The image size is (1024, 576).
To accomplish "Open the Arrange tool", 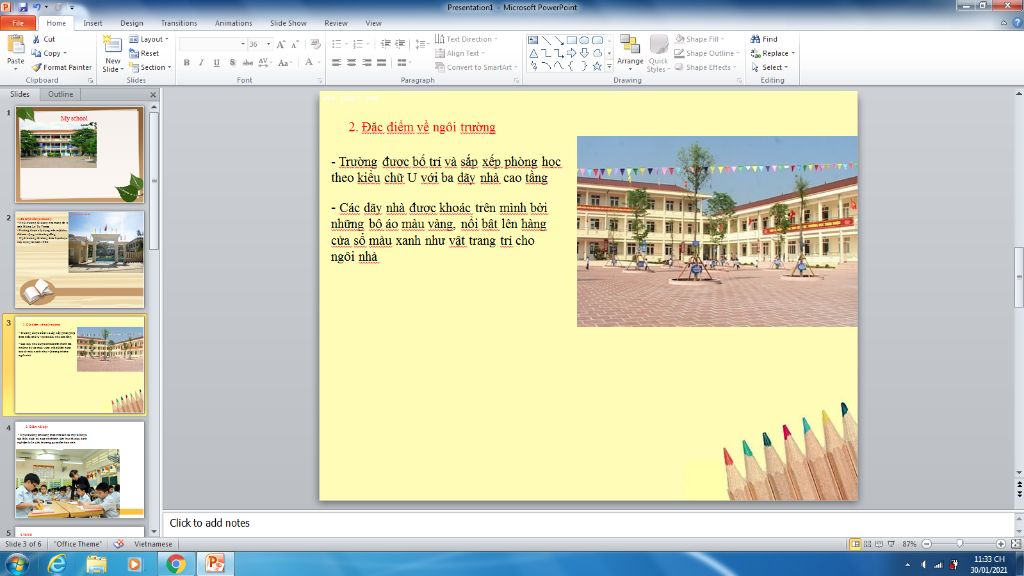I will coord(630,46).
